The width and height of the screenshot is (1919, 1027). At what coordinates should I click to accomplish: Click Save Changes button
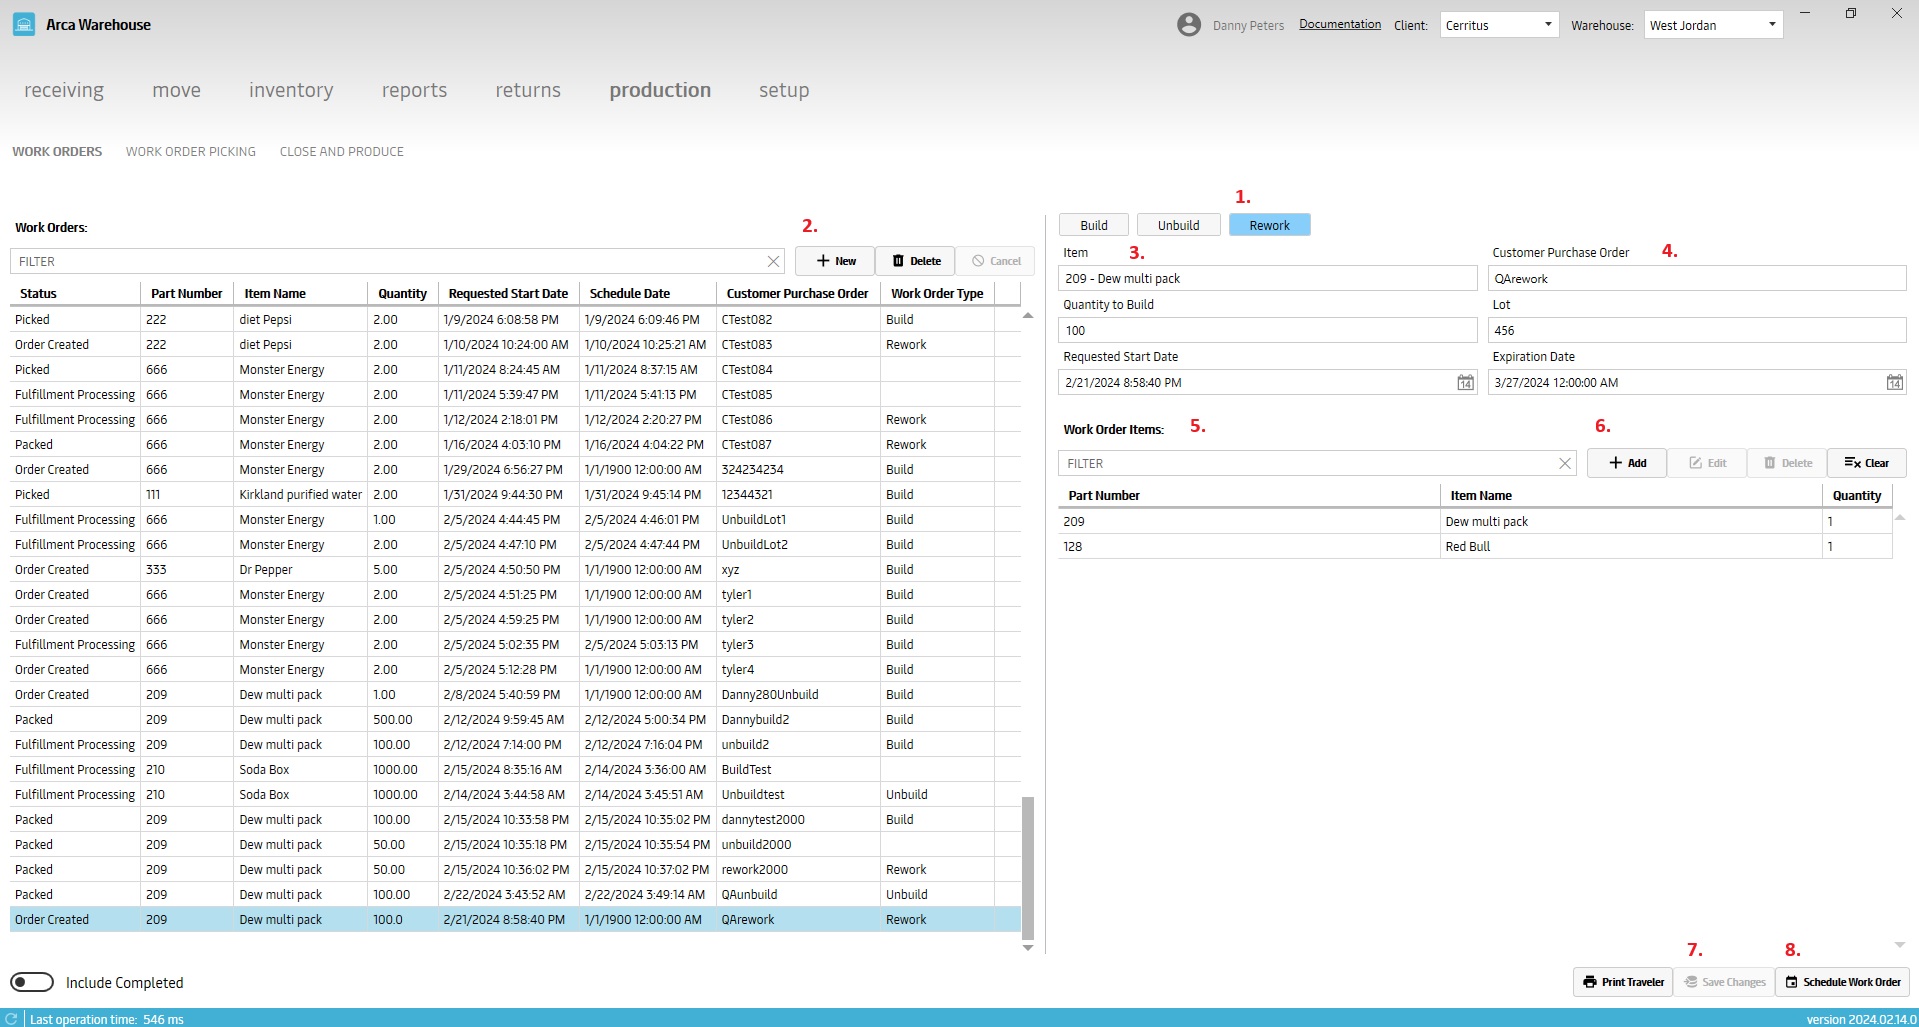pyautogui.click(x=1724, y=982)
